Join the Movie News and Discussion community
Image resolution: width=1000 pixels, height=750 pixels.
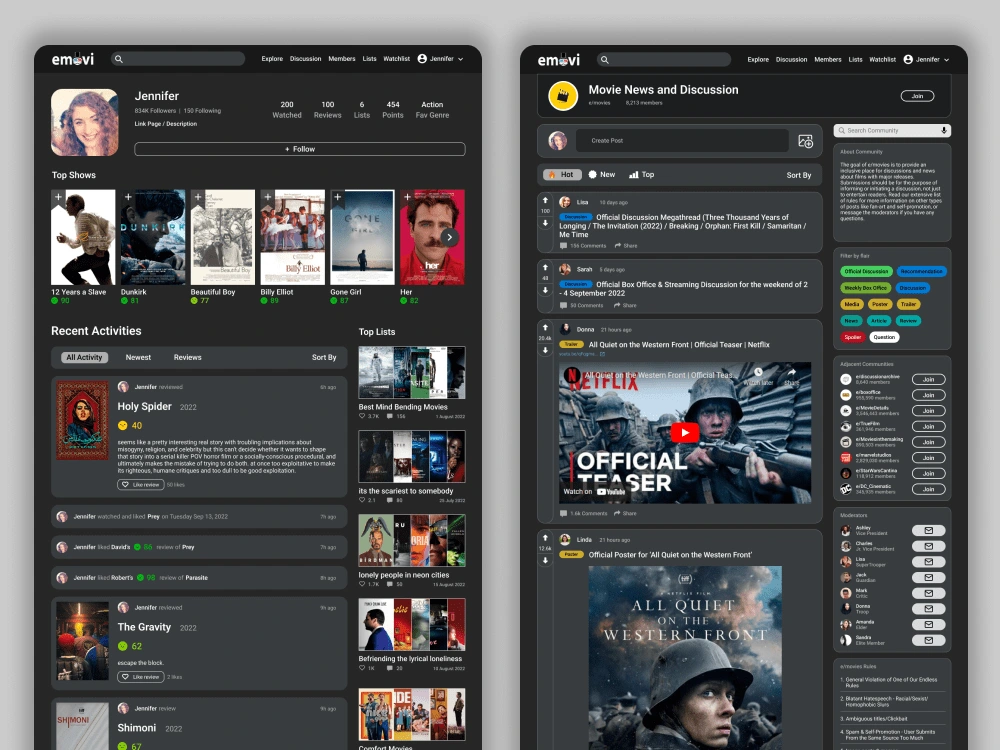[918, 96]
